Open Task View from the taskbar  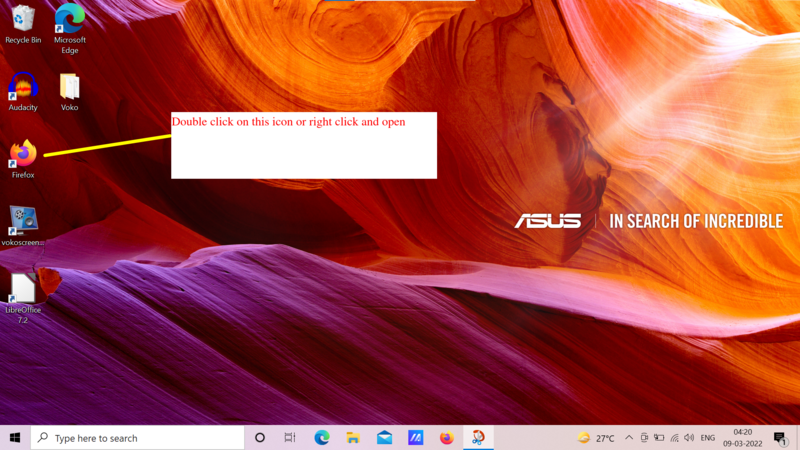pyautogui.click(x=290, y=438)
